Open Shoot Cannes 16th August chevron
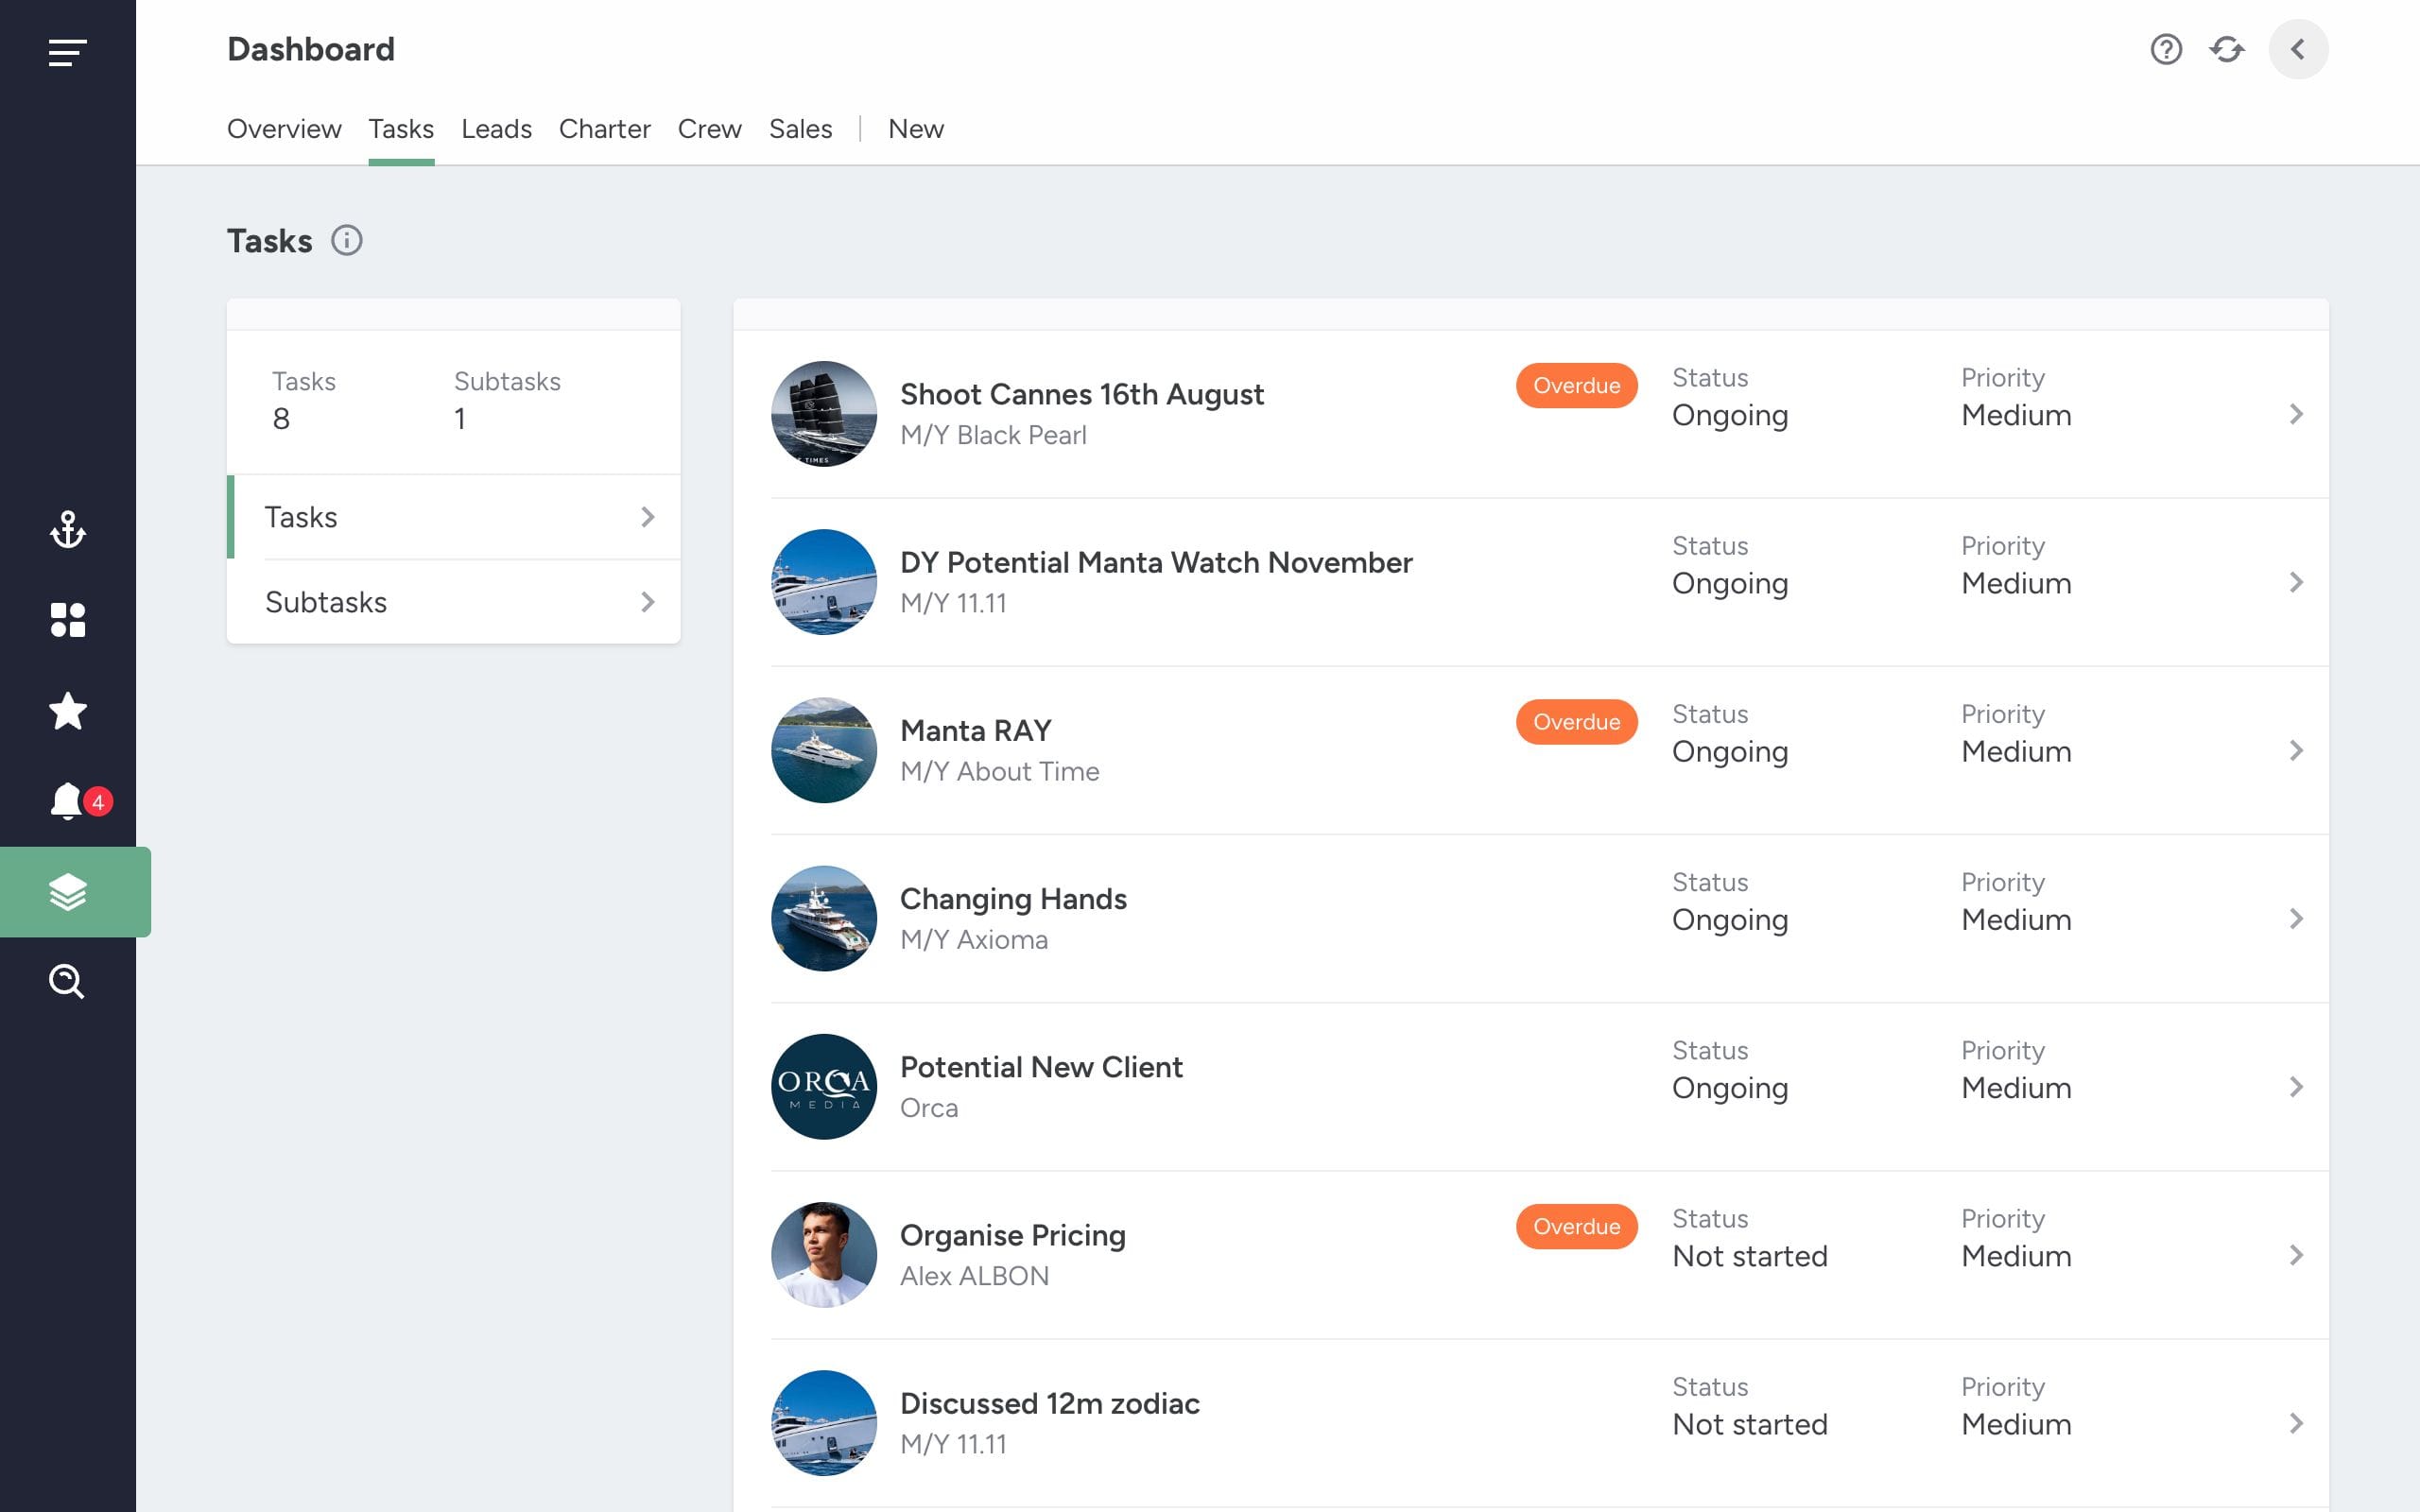The width and height of the screenshot is (2420, 1512). [2296, 414]
